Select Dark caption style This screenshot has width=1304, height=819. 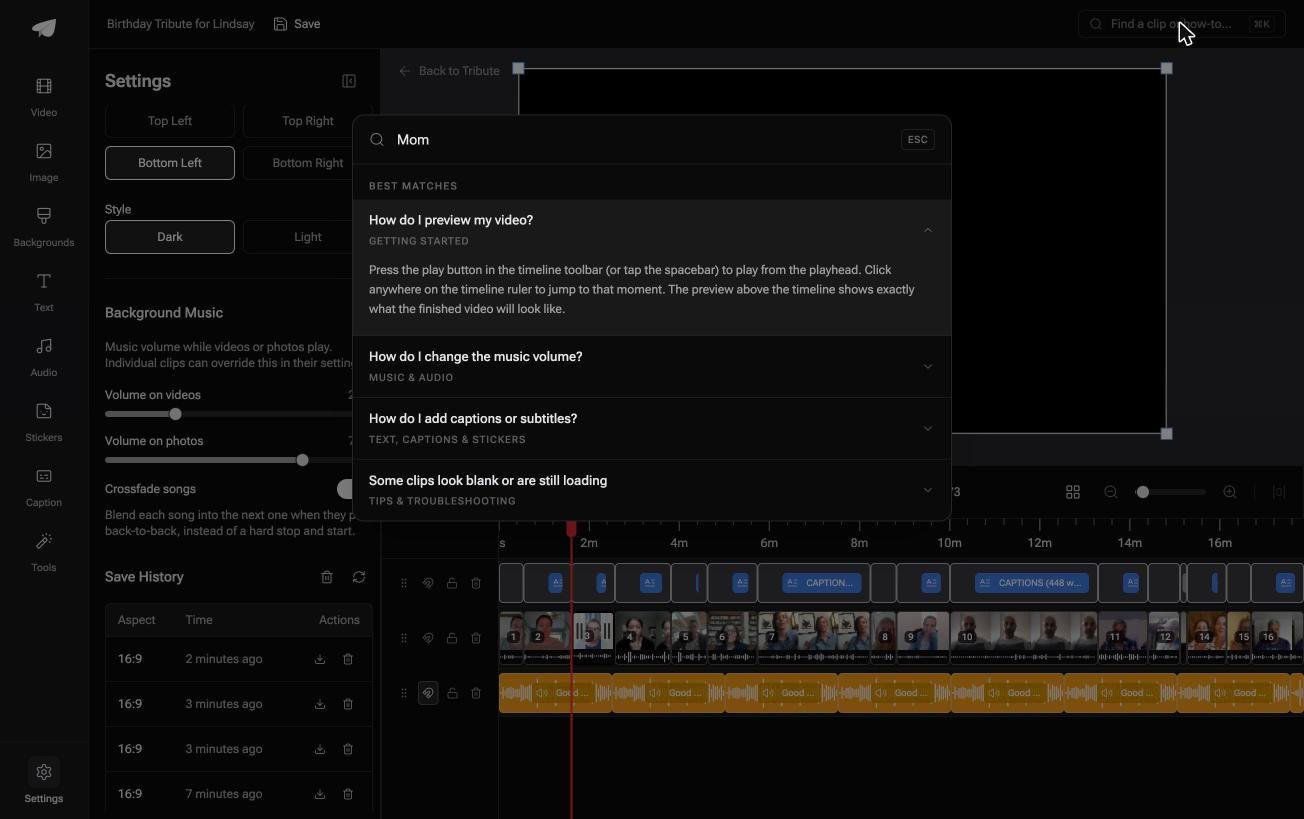170,237
